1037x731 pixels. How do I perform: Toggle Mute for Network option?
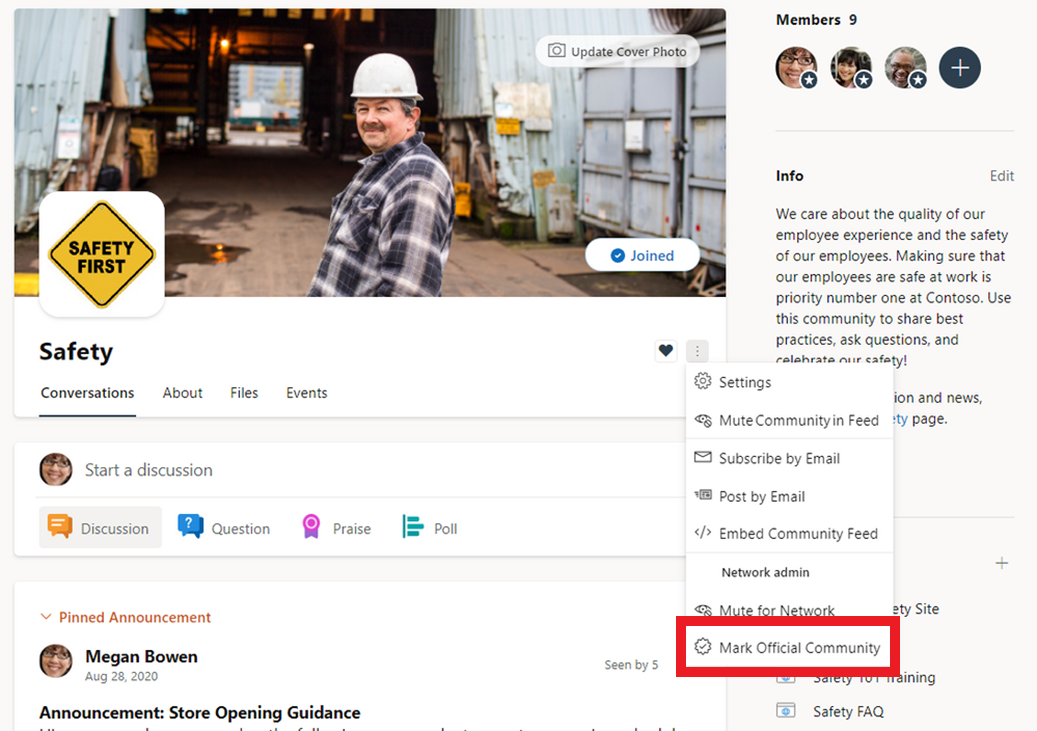coord(776,610)
